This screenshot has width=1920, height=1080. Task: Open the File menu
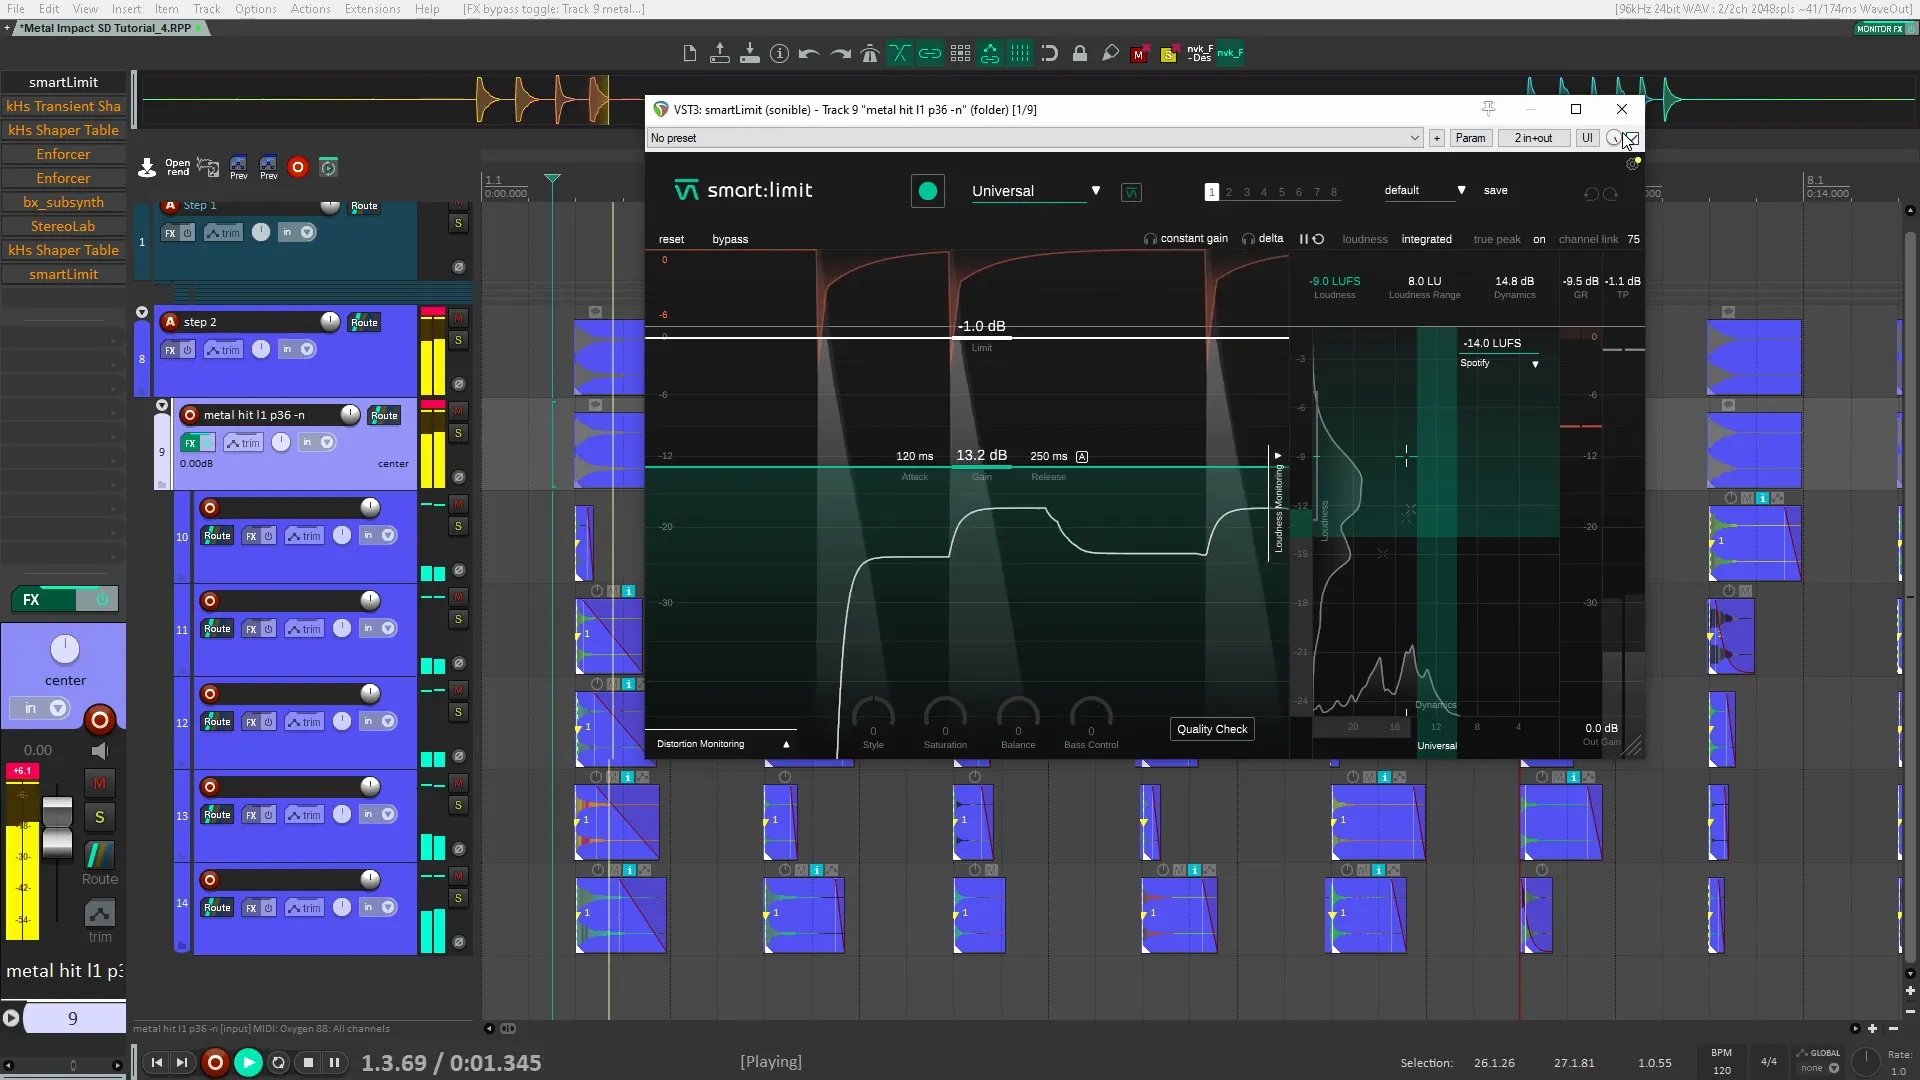(x=16, y=9)
